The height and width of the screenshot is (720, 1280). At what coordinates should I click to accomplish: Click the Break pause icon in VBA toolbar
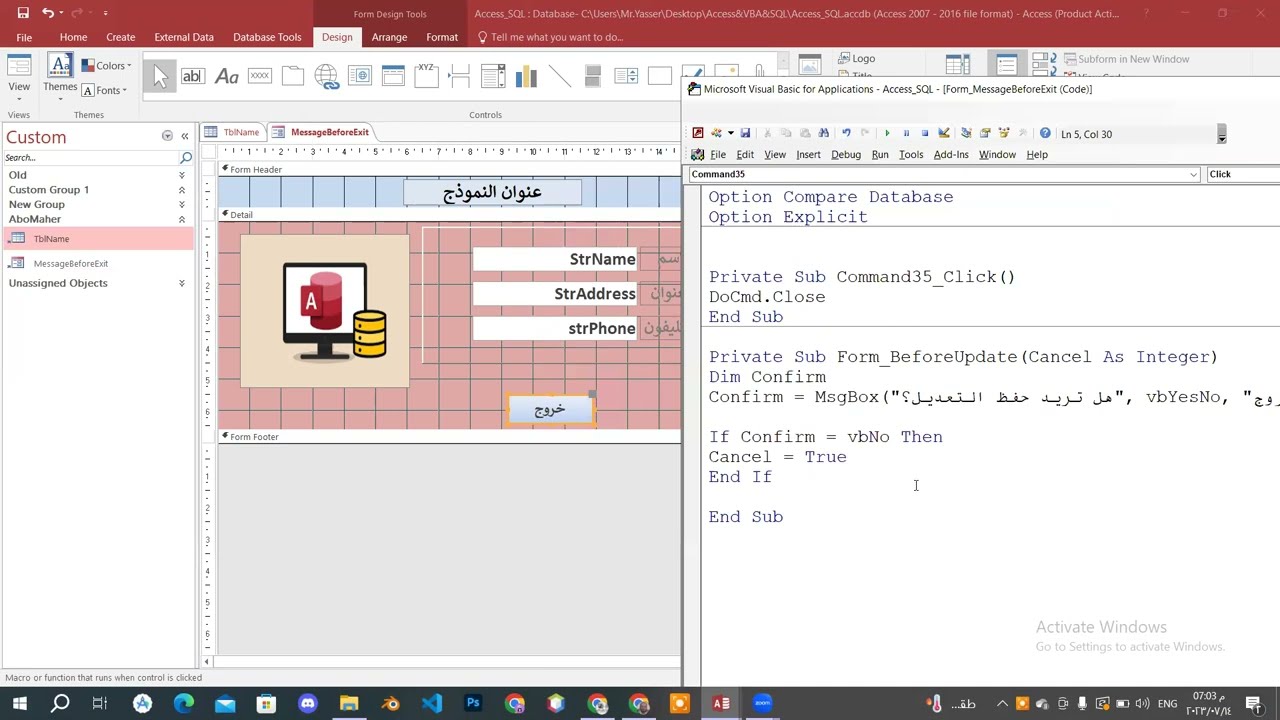(906, 133)
